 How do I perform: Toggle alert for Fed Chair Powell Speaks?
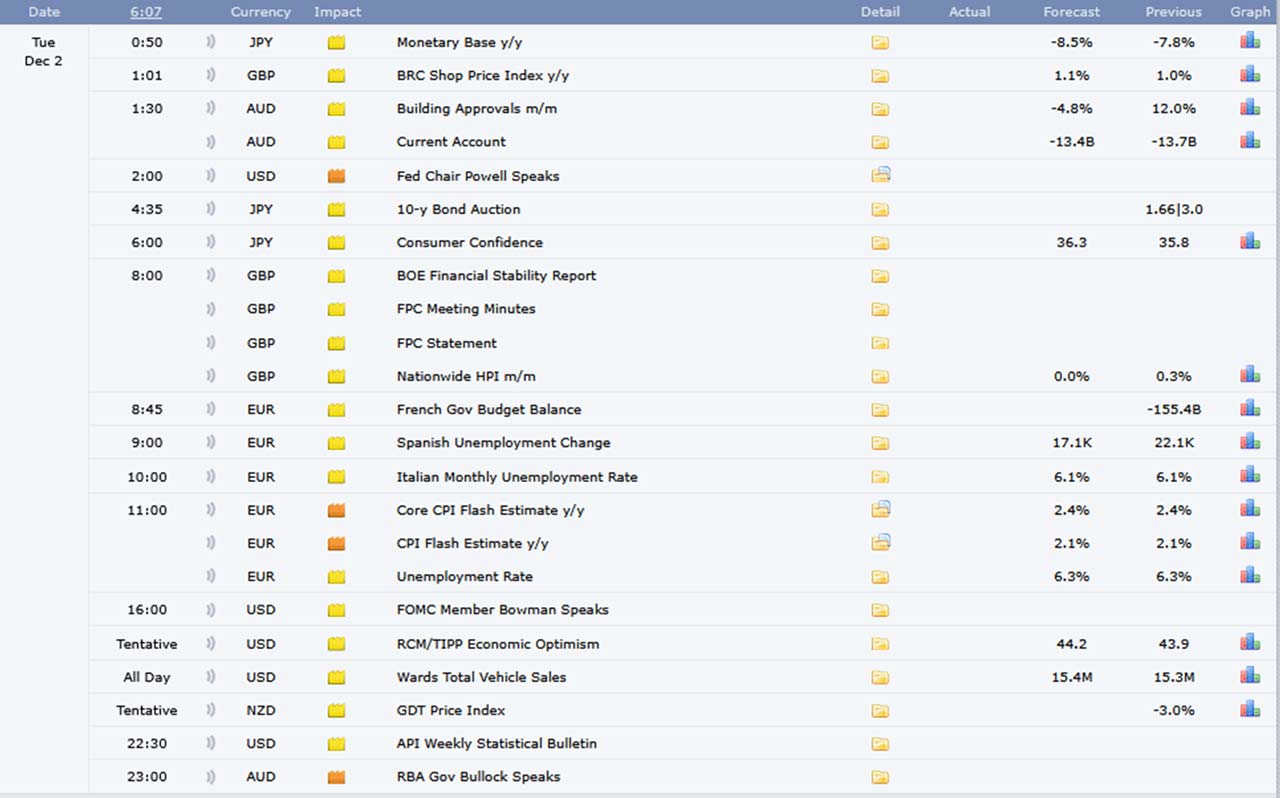point(211,176)
